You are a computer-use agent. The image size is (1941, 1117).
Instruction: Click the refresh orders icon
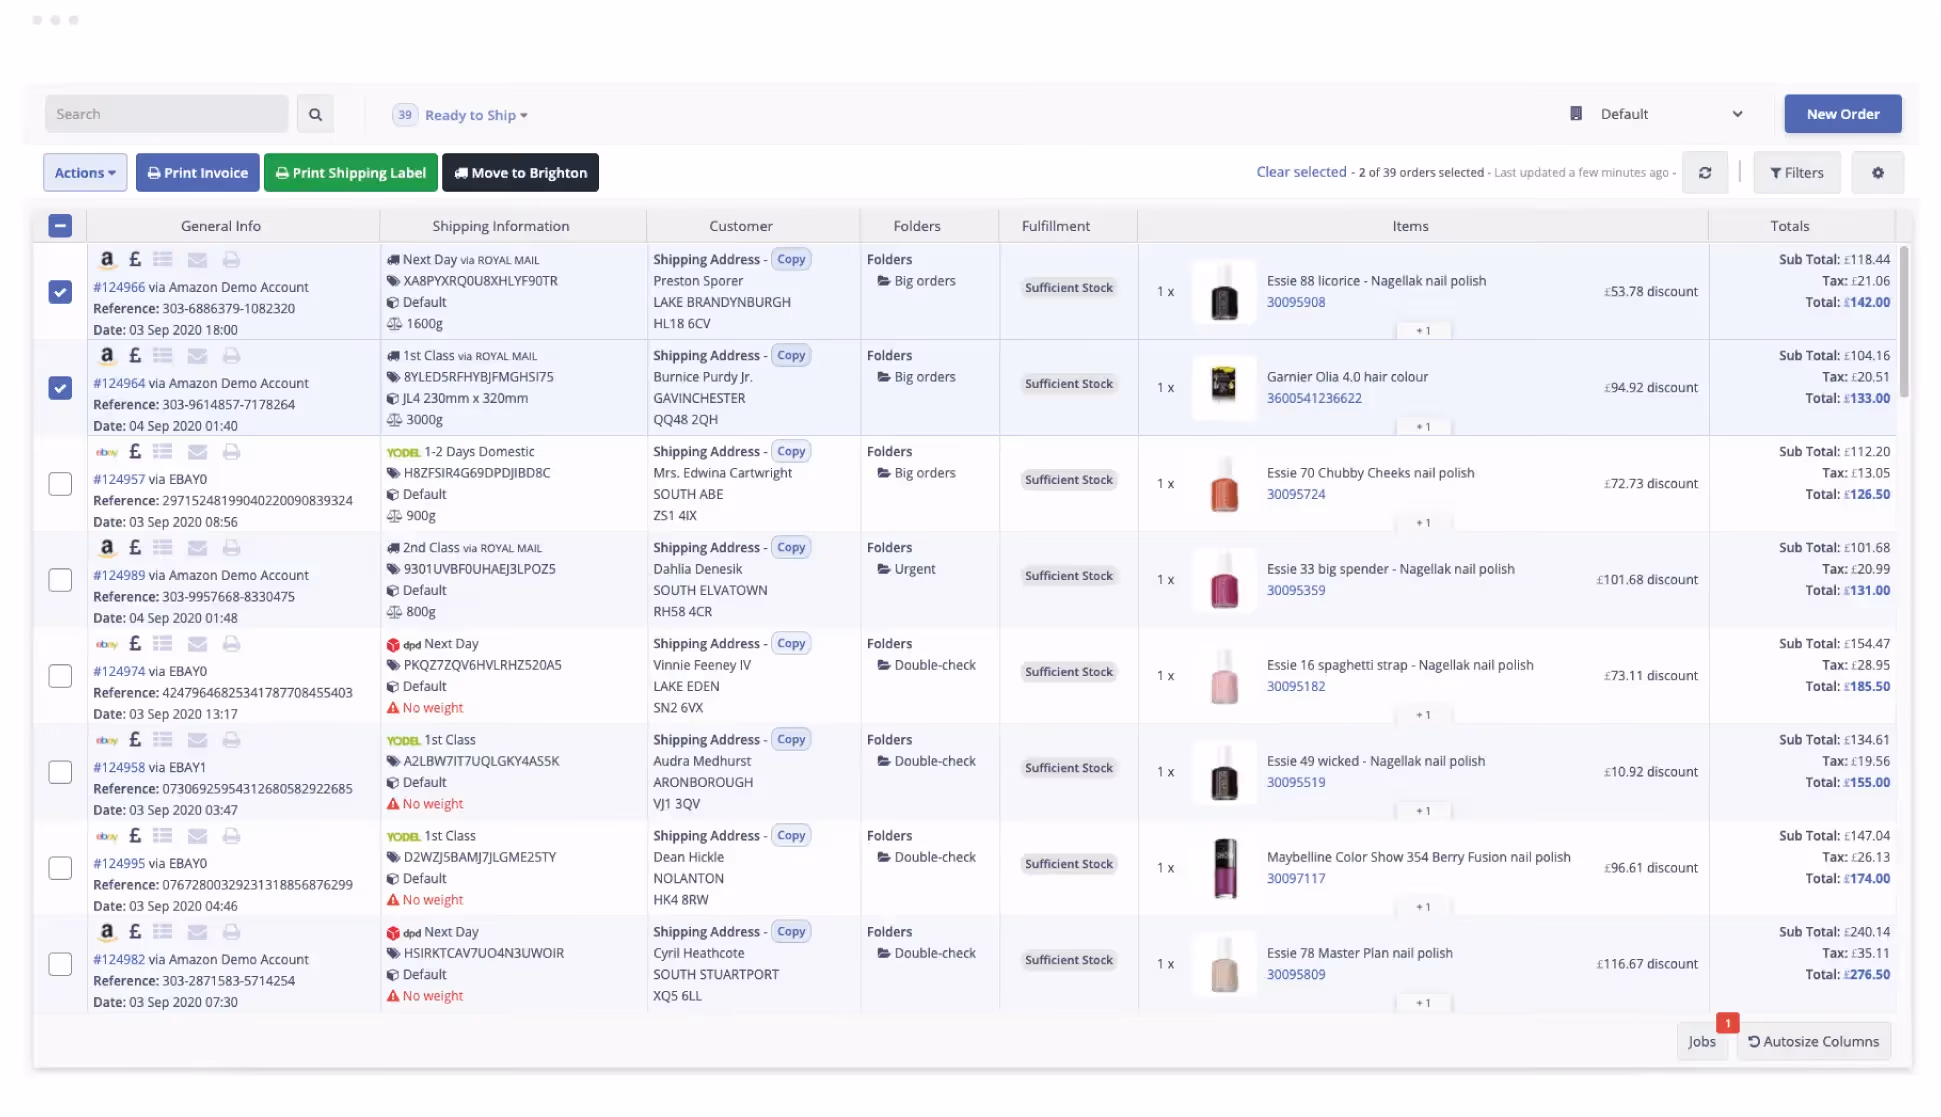1705,173
